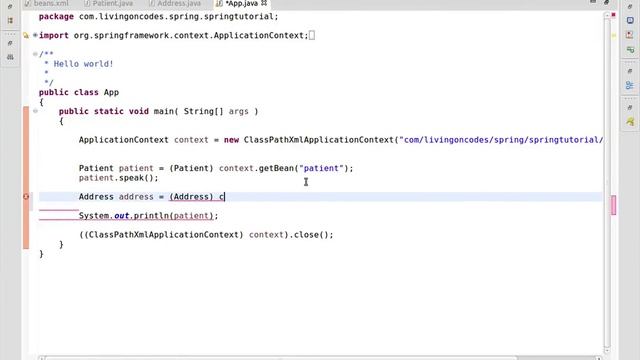
Task: Open the lowest minimized view icon in the left trim
Action: (x=10, y=57)
